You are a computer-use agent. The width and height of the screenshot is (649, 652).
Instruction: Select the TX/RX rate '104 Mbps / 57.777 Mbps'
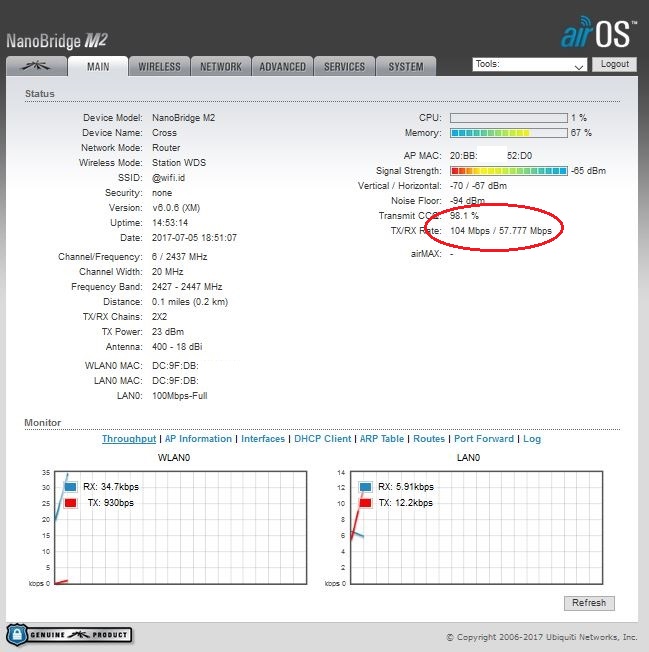[x=501, y=231]
